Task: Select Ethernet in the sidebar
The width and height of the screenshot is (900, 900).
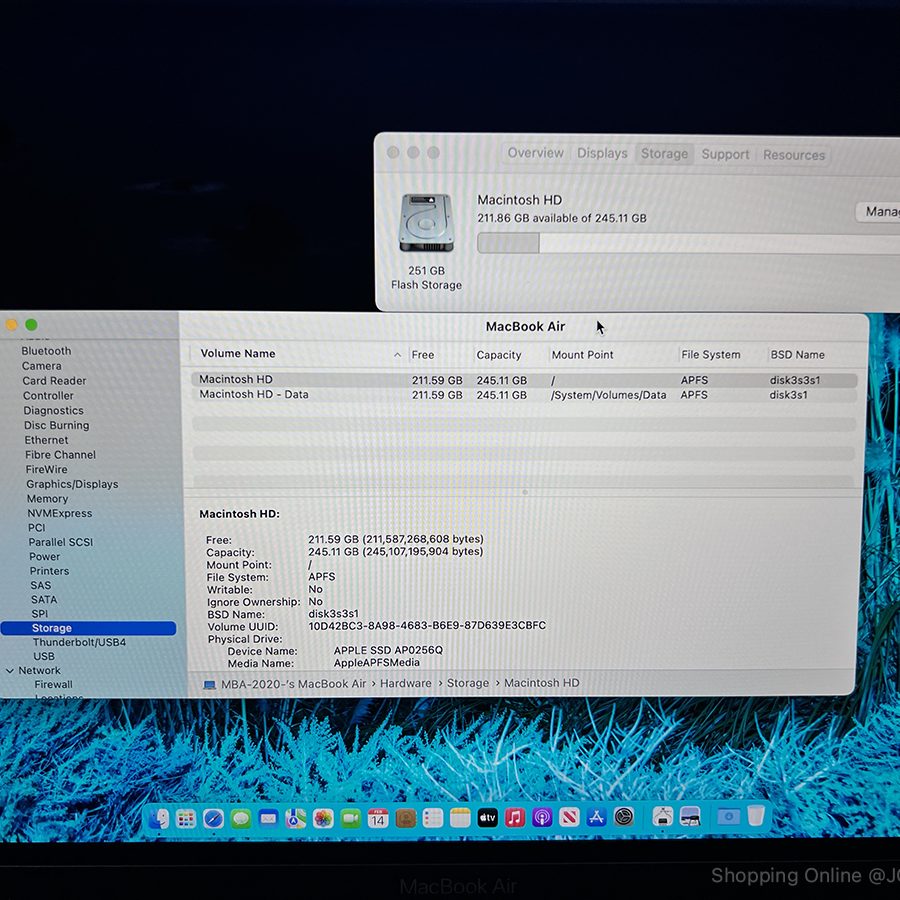Action: pos(46,440)
